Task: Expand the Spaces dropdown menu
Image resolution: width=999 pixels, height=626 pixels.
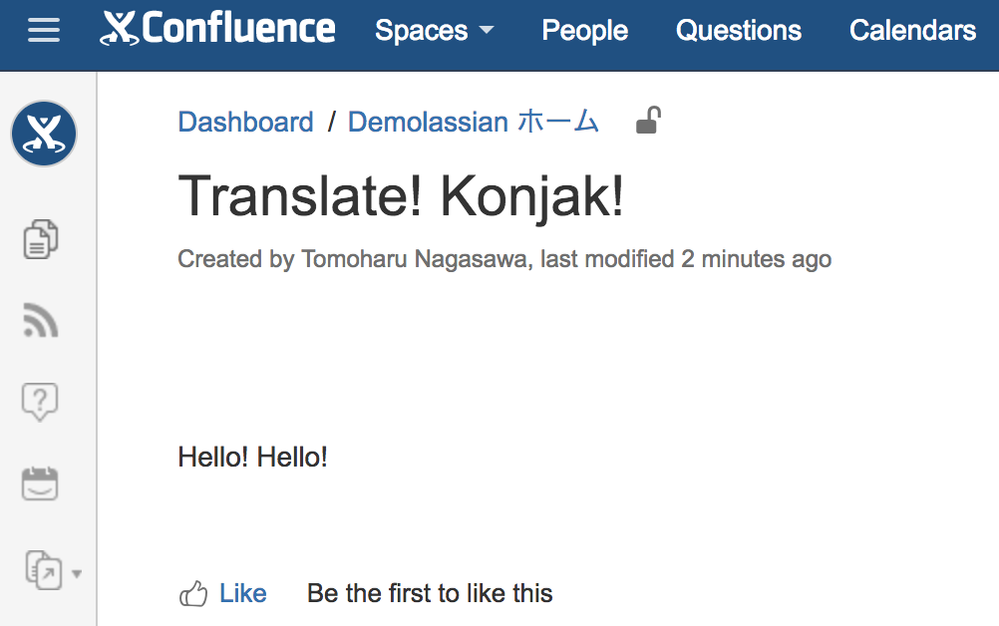Action: [x=434, y=31]
